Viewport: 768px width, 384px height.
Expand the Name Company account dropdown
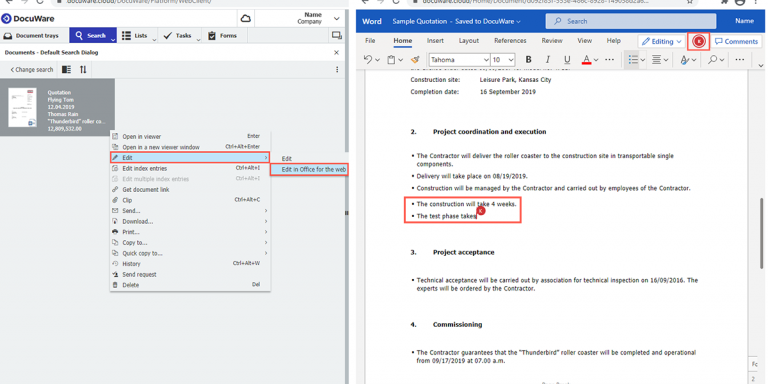click(x=336, y=19)
